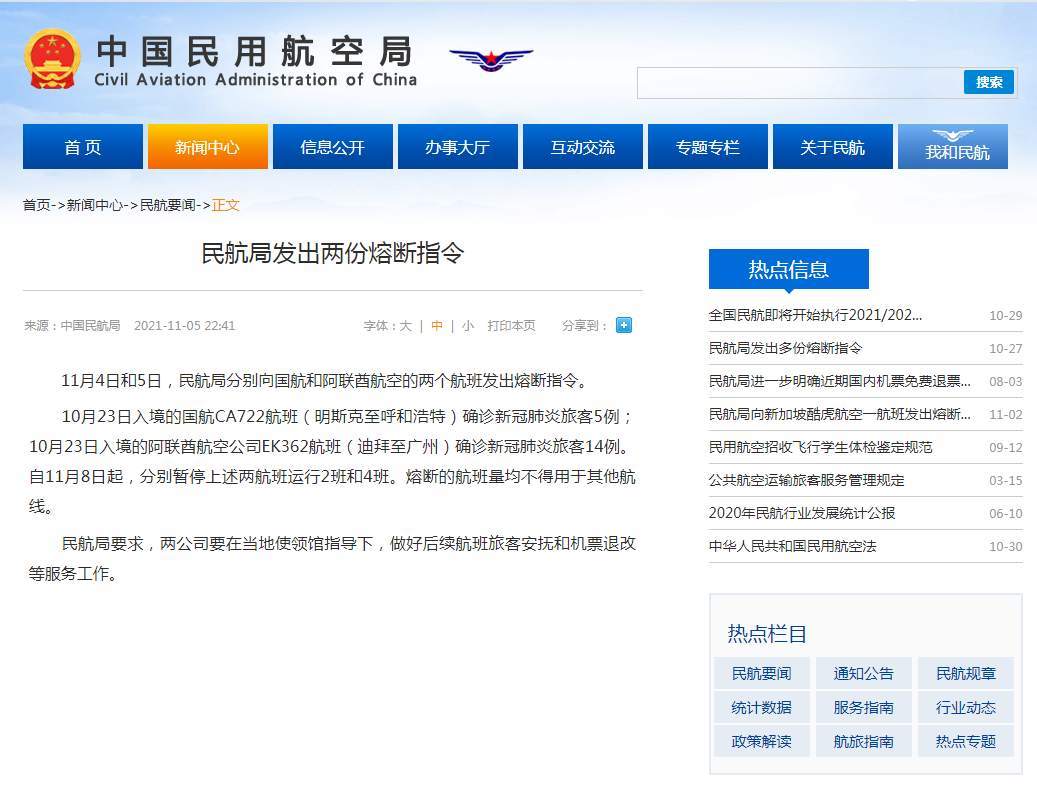Click 民航要闻 in the breadcrumb
Screen dimensions: 1037x791
(x=168, y=205)
